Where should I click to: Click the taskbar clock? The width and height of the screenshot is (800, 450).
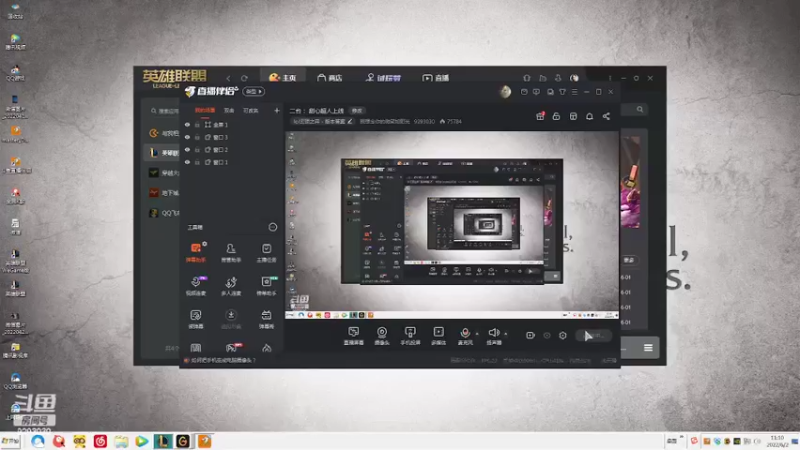777,442
